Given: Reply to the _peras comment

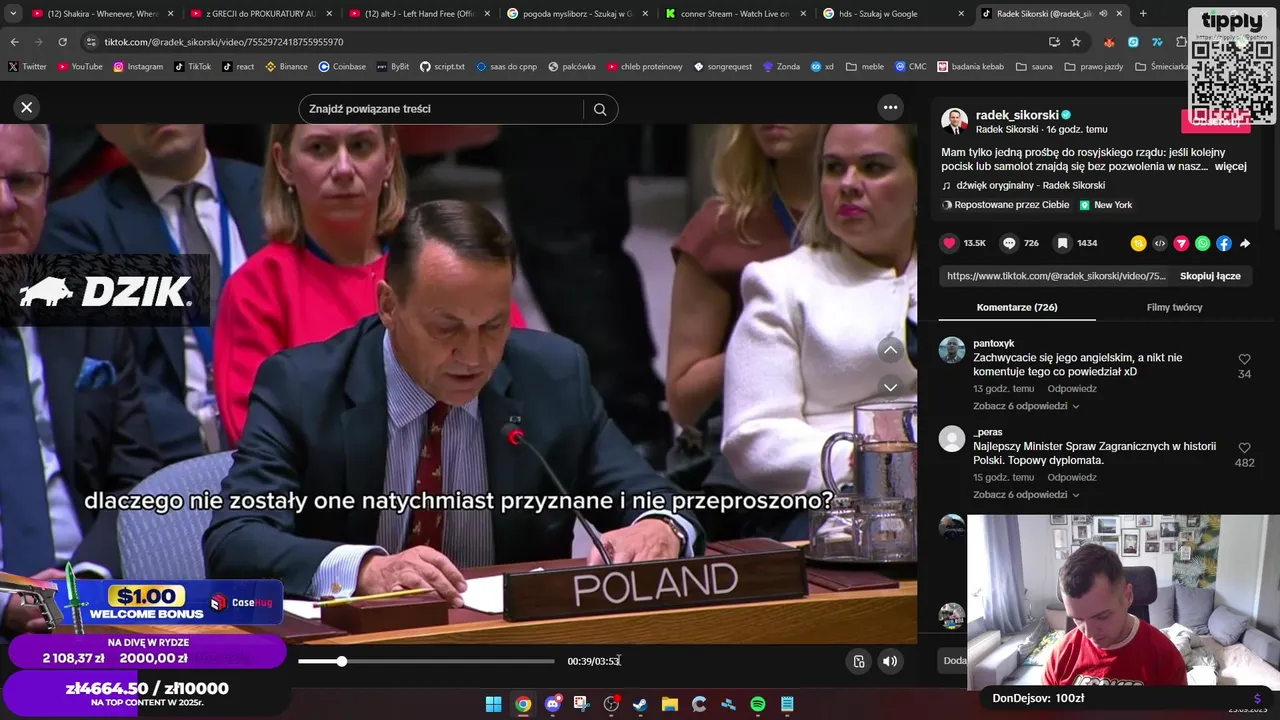Looking at the screenshot, I should [1072, 477].
